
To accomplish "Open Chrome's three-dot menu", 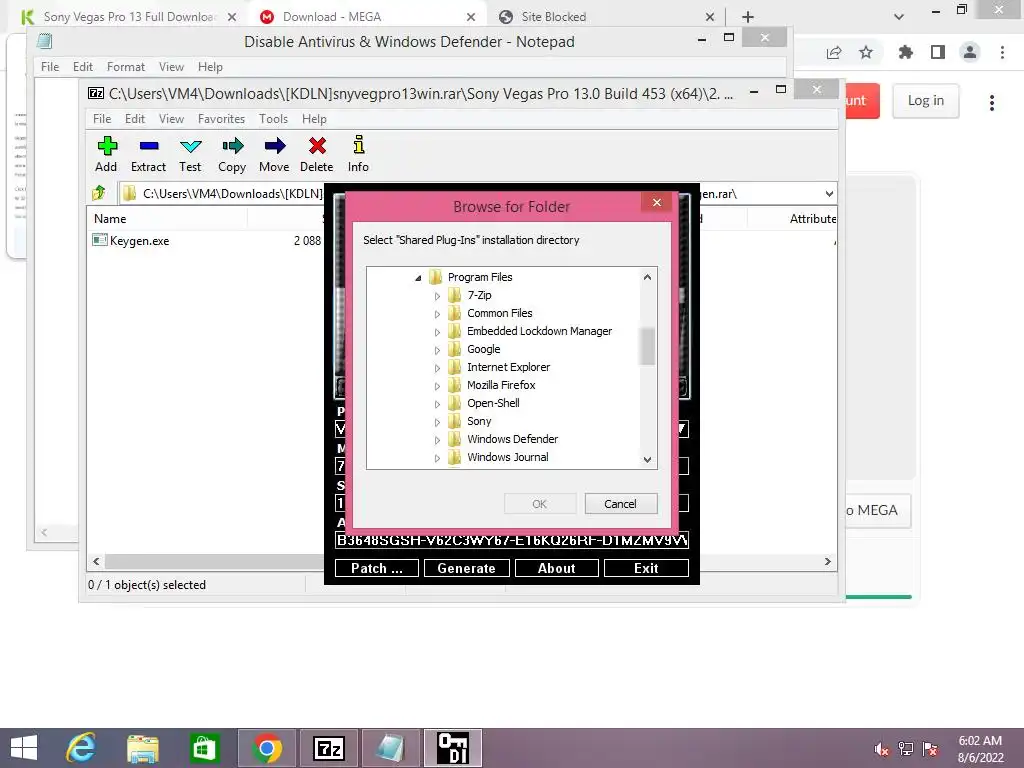I will click(x=1002, y=52).
